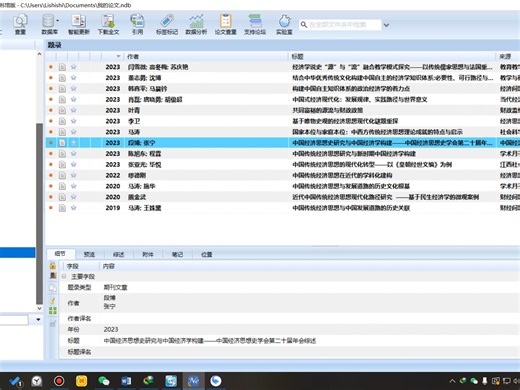Open Microsoft Word from the taskbar
This screenshot has height=390, width=520.
coord(126,381)
